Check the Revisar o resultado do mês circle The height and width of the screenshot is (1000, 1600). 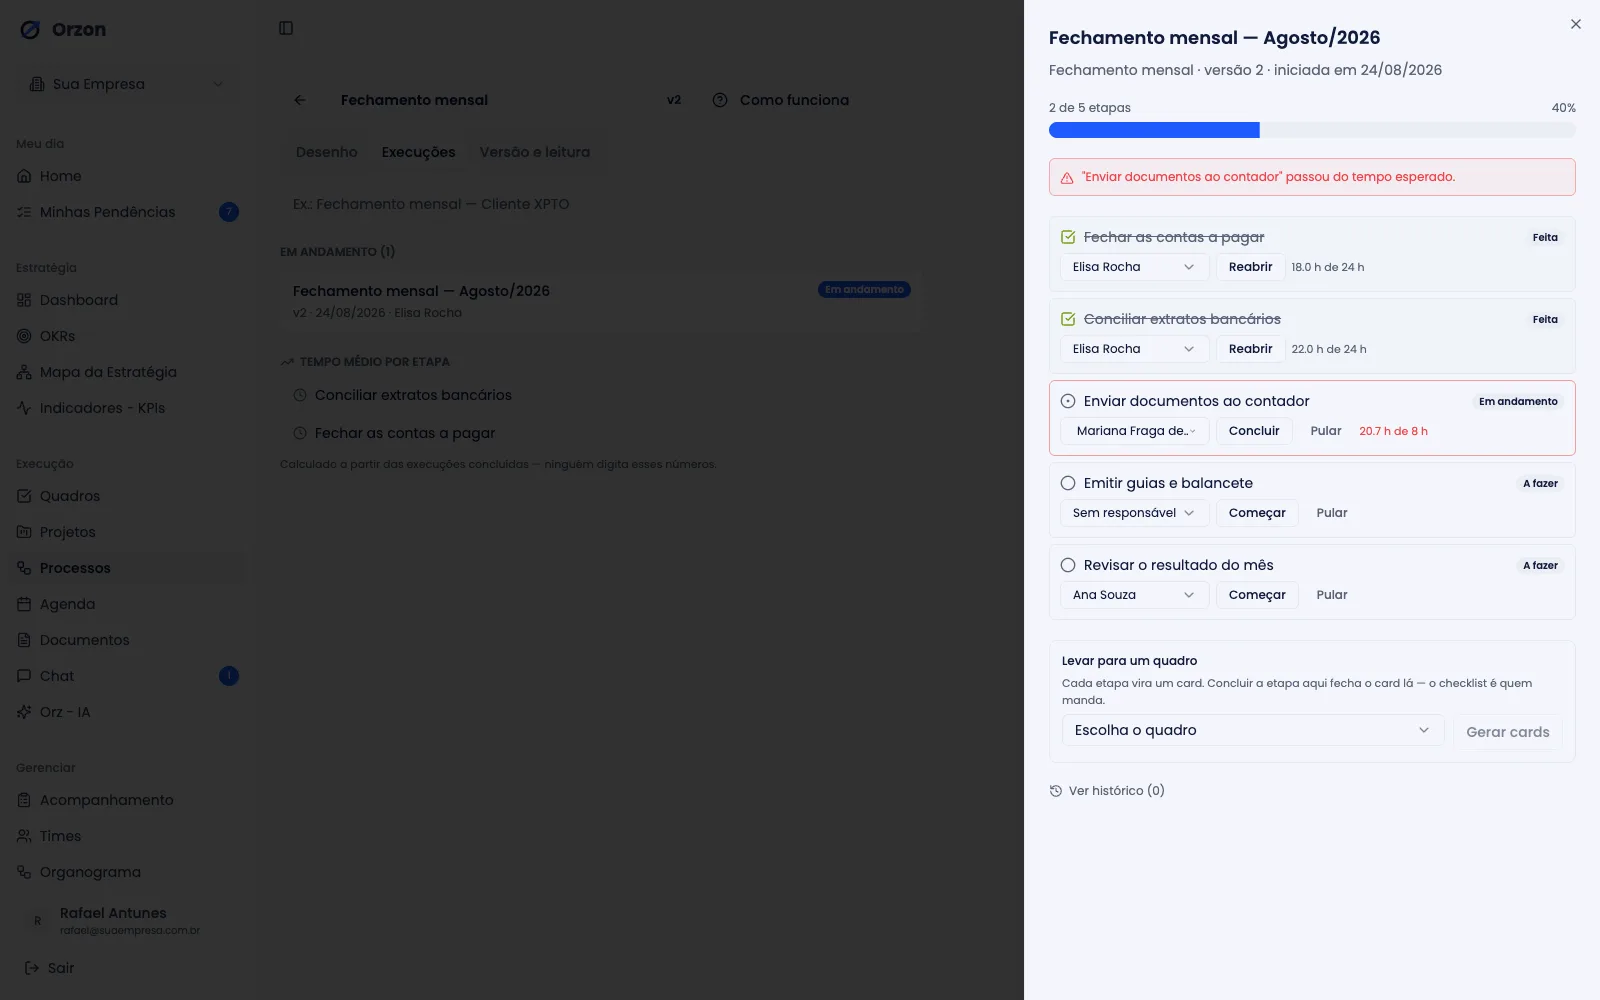click(1068, 565)
